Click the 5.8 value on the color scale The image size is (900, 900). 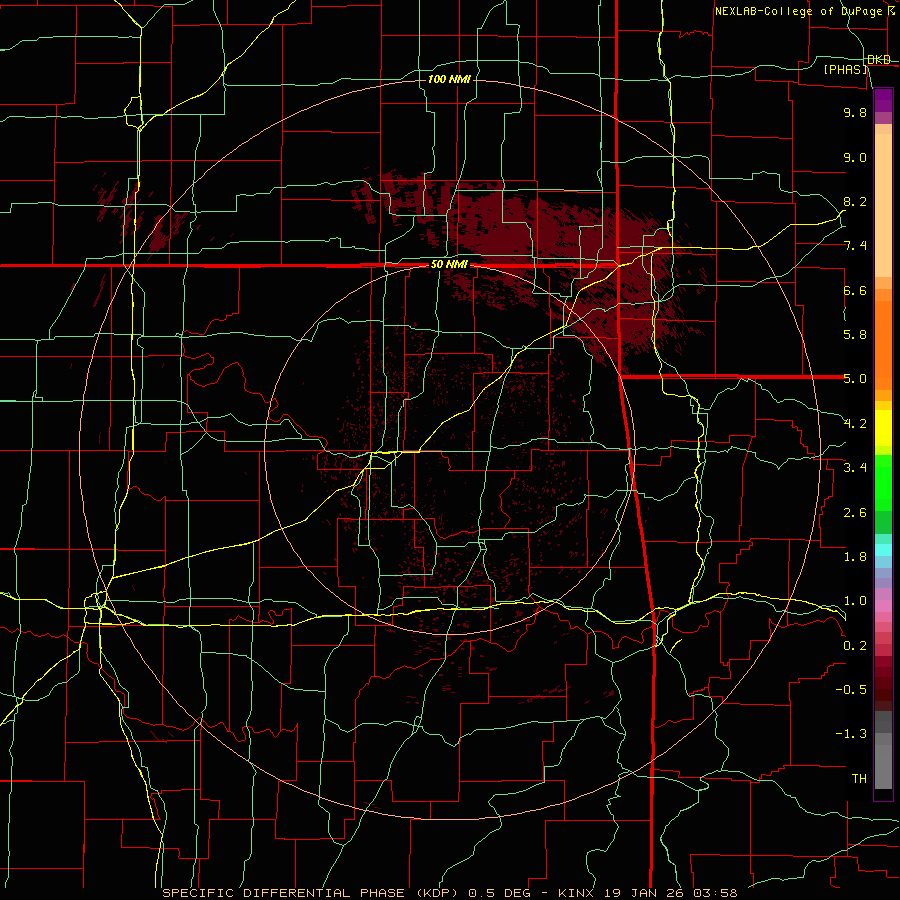coord(855,335)
